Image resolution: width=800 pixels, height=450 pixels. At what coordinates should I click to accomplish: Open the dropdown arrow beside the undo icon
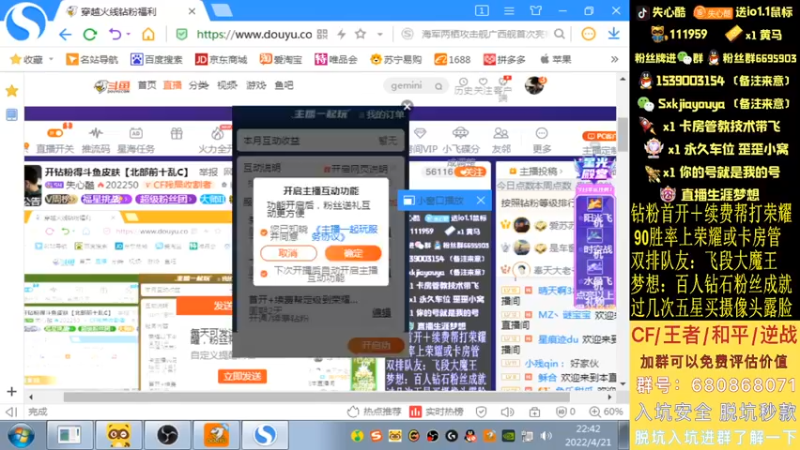tap(128, 34)
